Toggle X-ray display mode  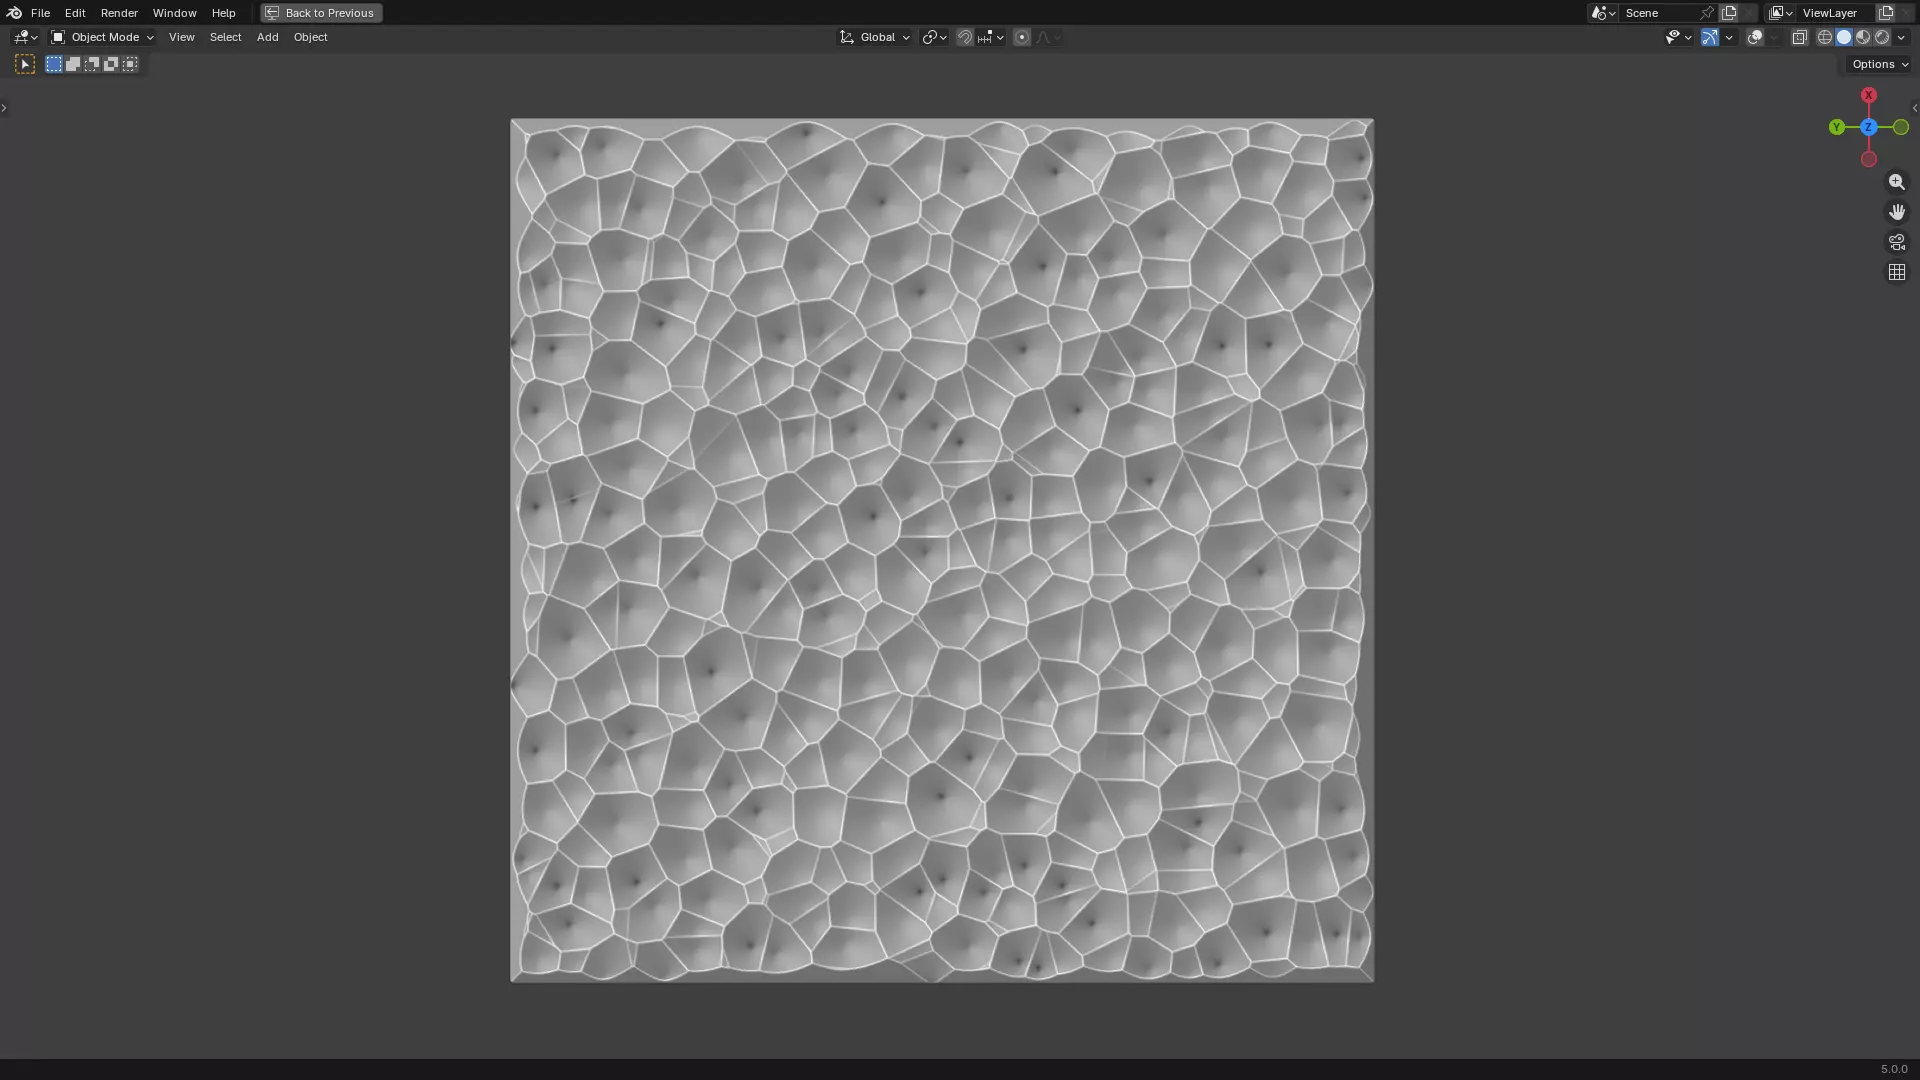tap(1799, 37)
